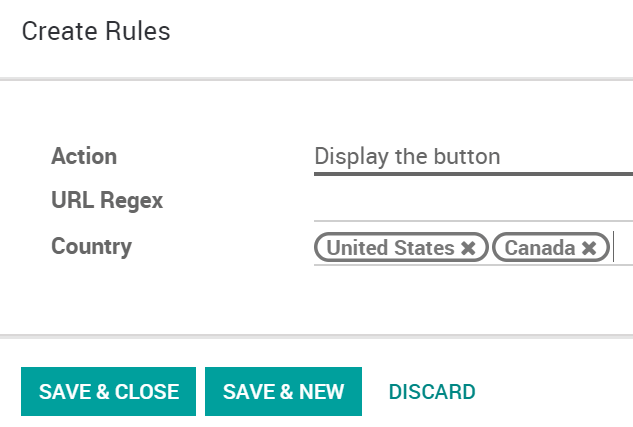
Task: Click the blank area below the Country label
Action: tap(150, 295)
